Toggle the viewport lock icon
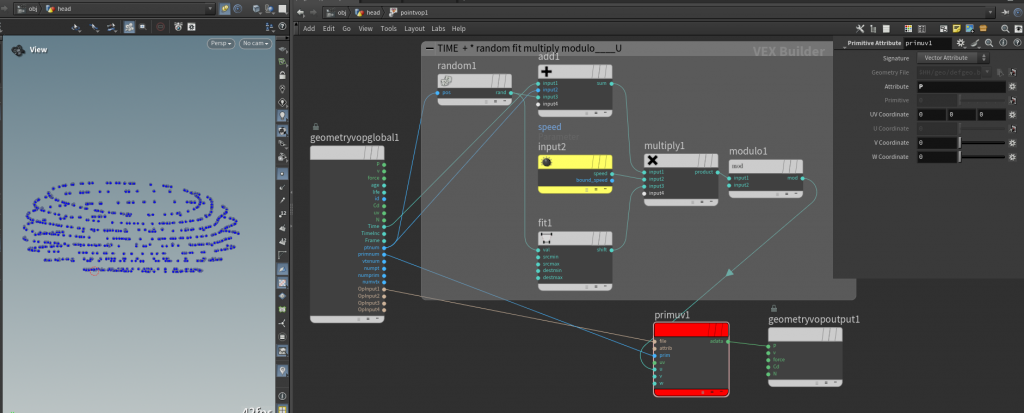 284,75
